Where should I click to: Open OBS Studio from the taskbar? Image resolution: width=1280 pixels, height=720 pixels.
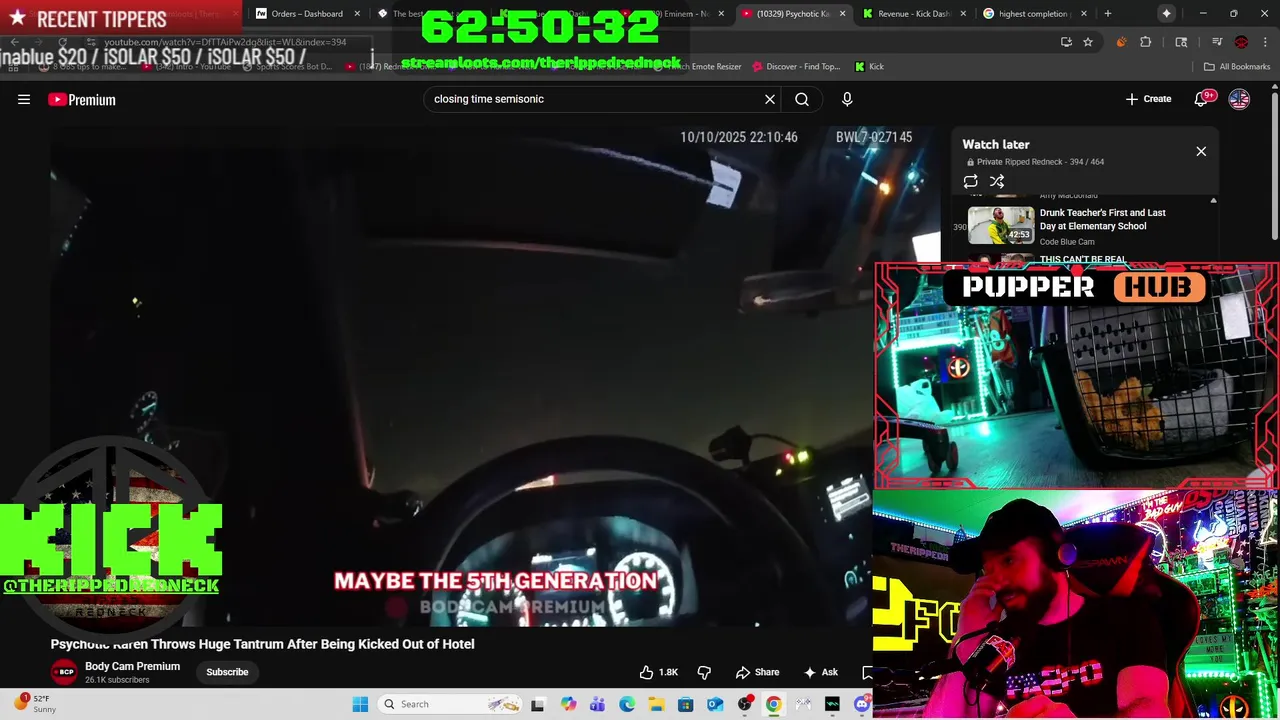coord(744,704)
